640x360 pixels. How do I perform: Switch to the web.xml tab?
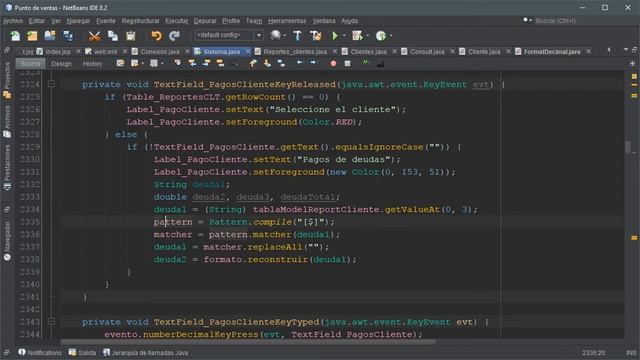105,52
